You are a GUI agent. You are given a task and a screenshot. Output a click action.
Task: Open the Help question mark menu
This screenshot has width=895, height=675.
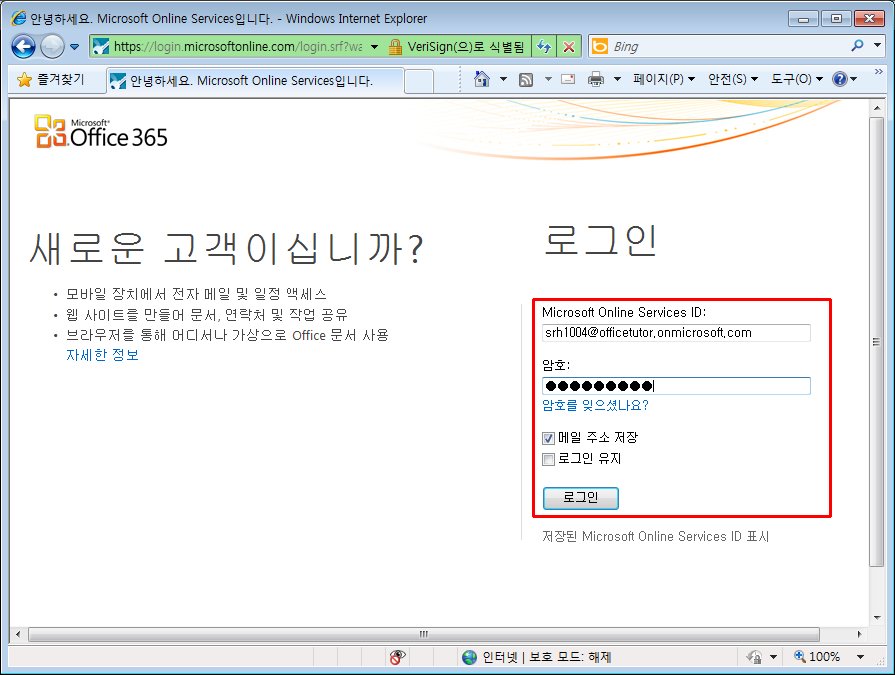click(x=845, y=79)
